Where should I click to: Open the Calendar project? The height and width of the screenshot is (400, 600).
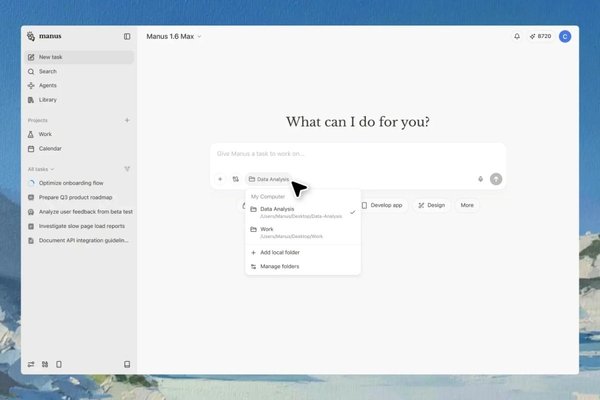[x=79, y=149]
